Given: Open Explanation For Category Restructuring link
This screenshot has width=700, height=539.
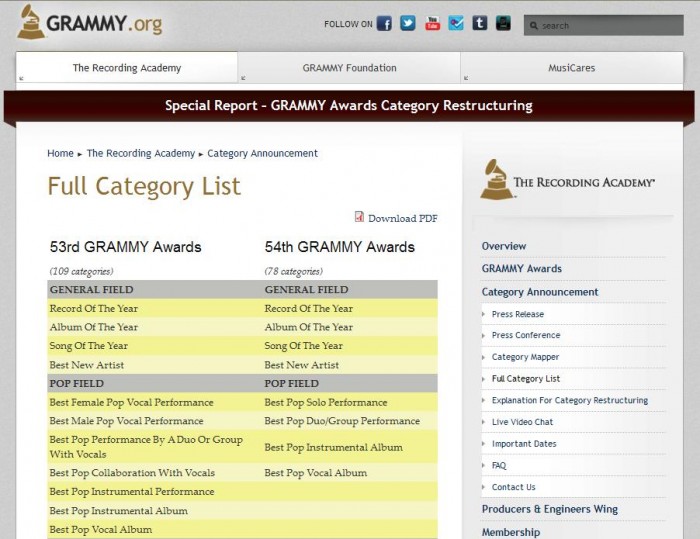Looking at the screenshot, I should click(570, 400).
